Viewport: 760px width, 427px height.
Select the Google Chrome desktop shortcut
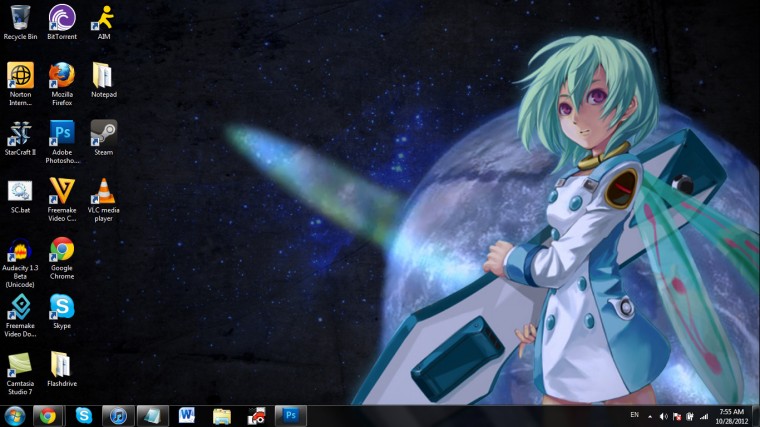pyautogui.click(x=62, y=258)
